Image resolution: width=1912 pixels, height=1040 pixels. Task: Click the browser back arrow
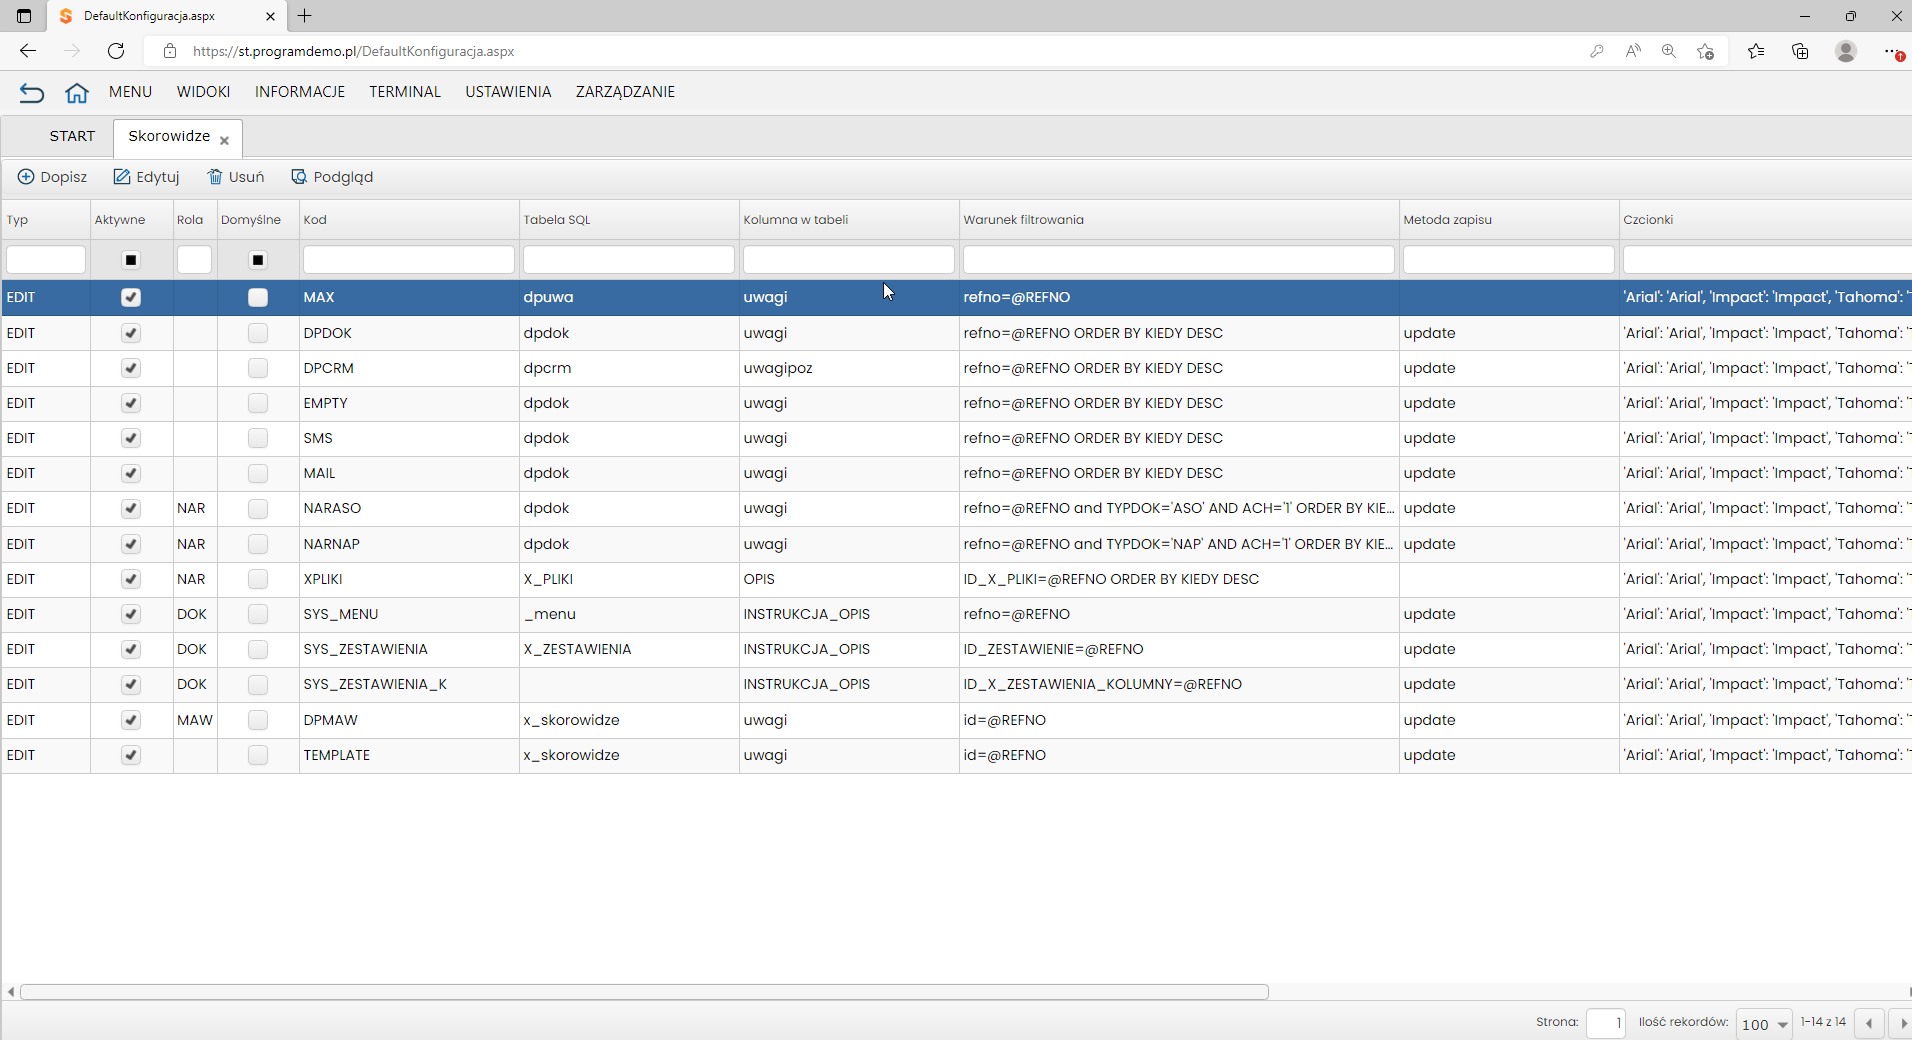click(28, 51)
